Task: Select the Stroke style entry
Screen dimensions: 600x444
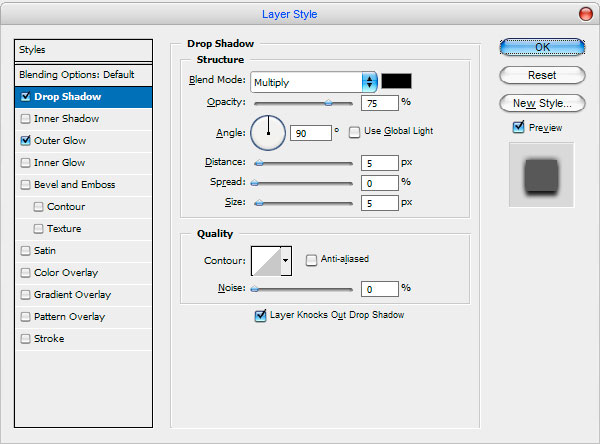Action: click(x=49, y=339)
